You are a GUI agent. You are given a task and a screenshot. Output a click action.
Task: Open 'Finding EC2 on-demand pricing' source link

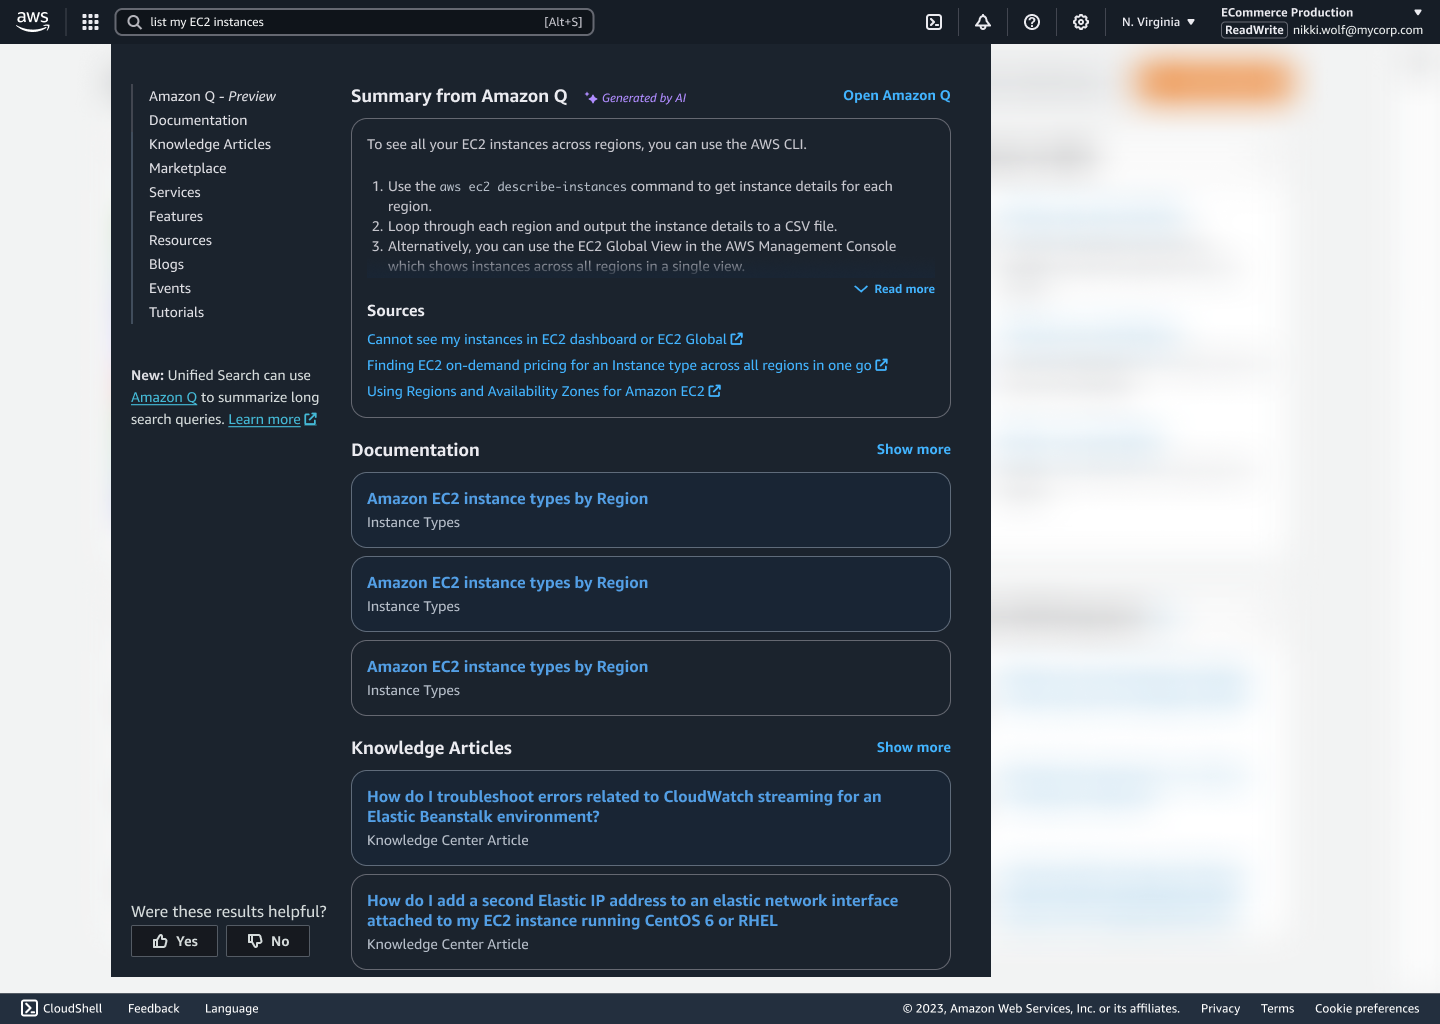619,365
